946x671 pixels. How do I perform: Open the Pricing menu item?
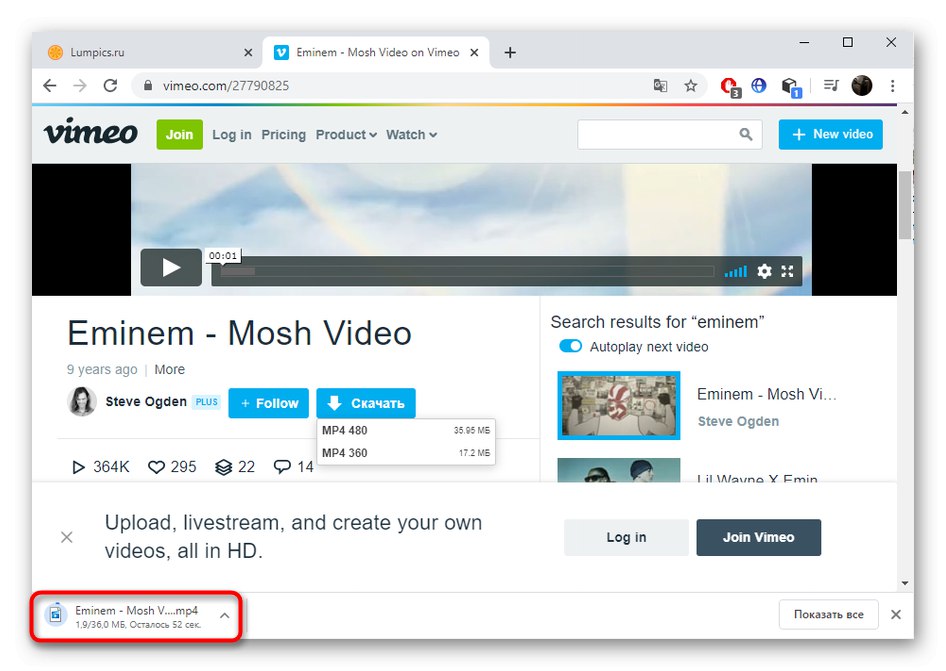pyautogui.click(x=284, y=135)
